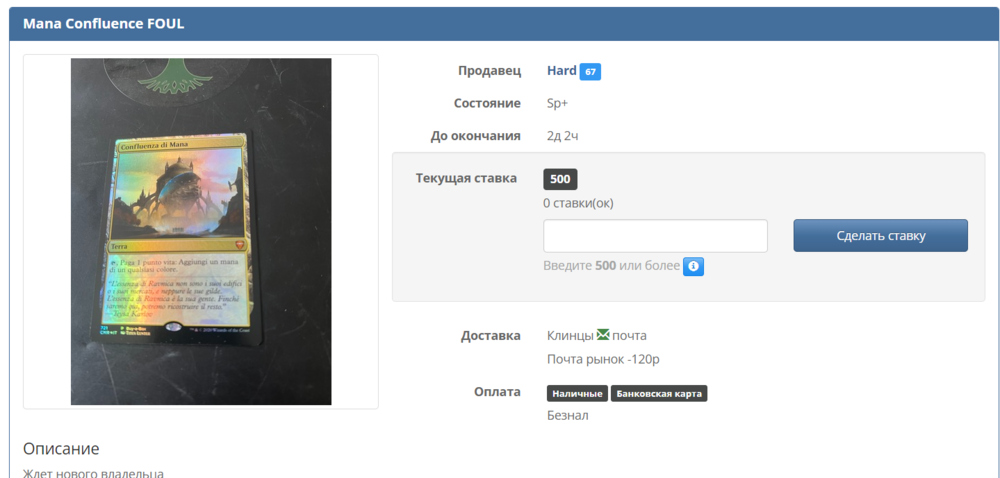The height and width of the screenshot is (478, 1000).
Task: Click the current bid badge showing 500
Action: click(560, 179)
